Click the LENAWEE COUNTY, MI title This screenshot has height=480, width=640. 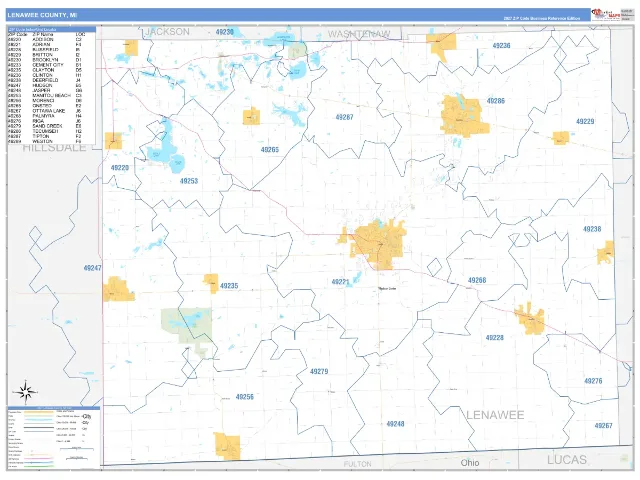coord(42,15)
